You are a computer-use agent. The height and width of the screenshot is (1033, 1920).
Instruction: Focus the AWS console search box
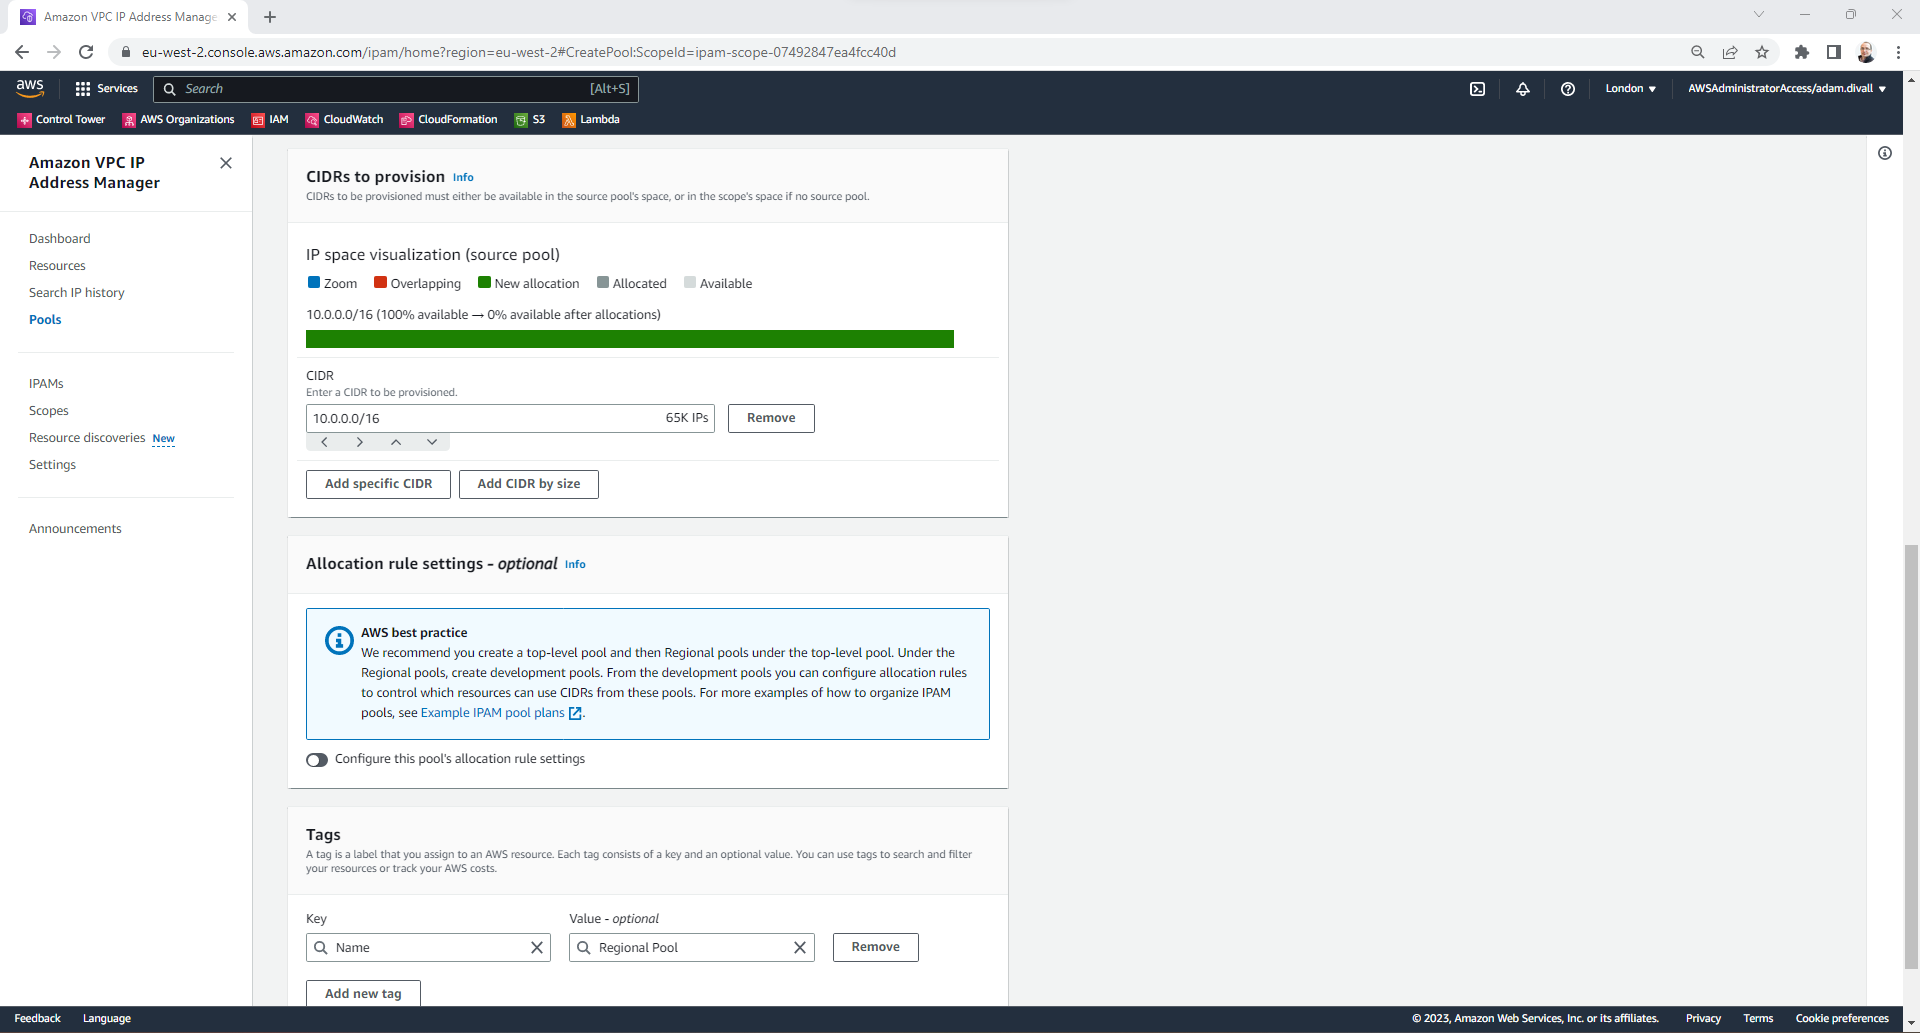pos(396,89)
